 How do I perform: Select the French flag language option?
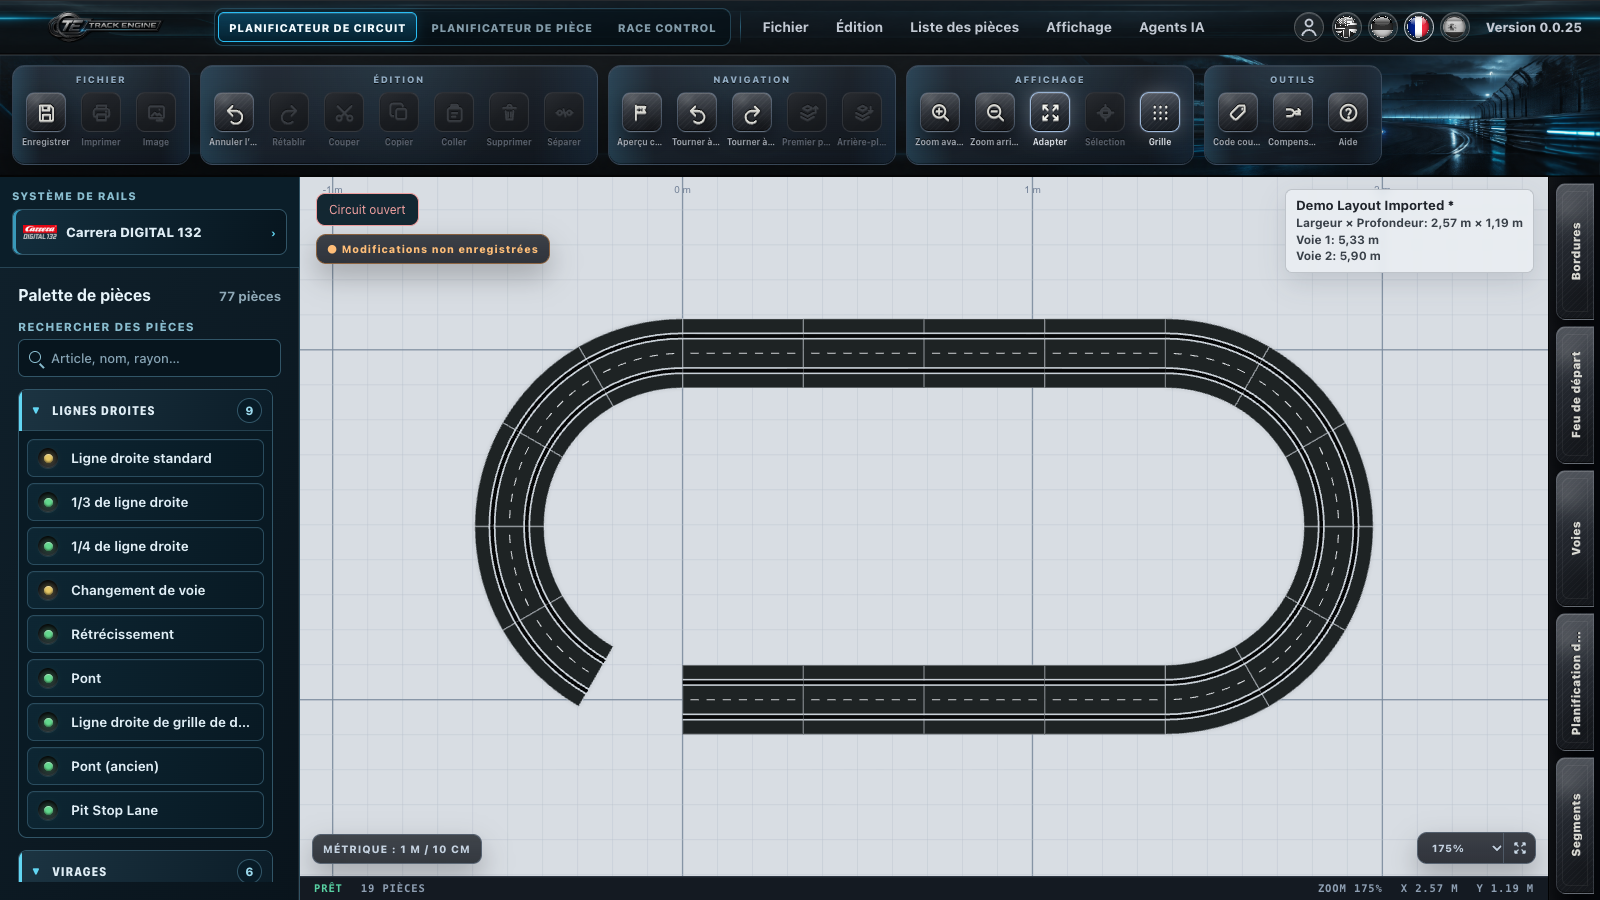(1418, 27)
